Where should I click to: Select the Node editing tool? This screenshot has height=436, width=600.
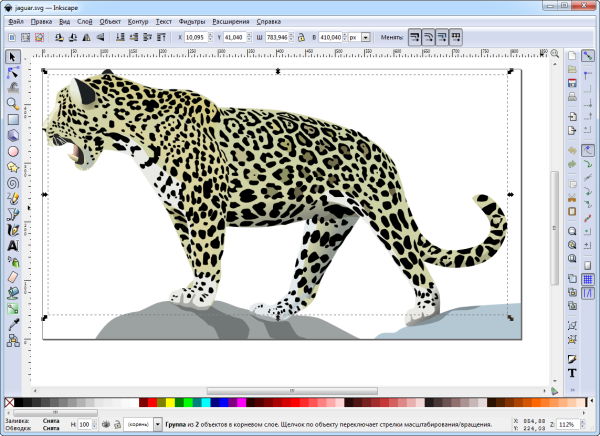click(x=13, y=73)
